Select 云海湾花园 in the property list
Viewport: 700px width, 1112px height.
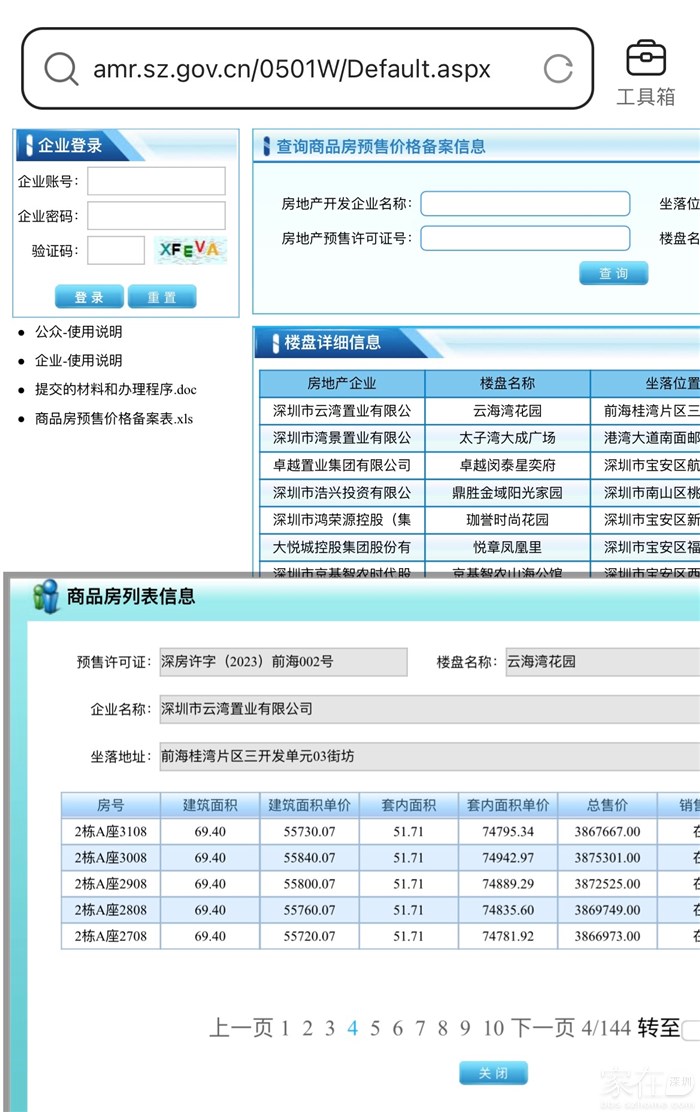(507, 410)
